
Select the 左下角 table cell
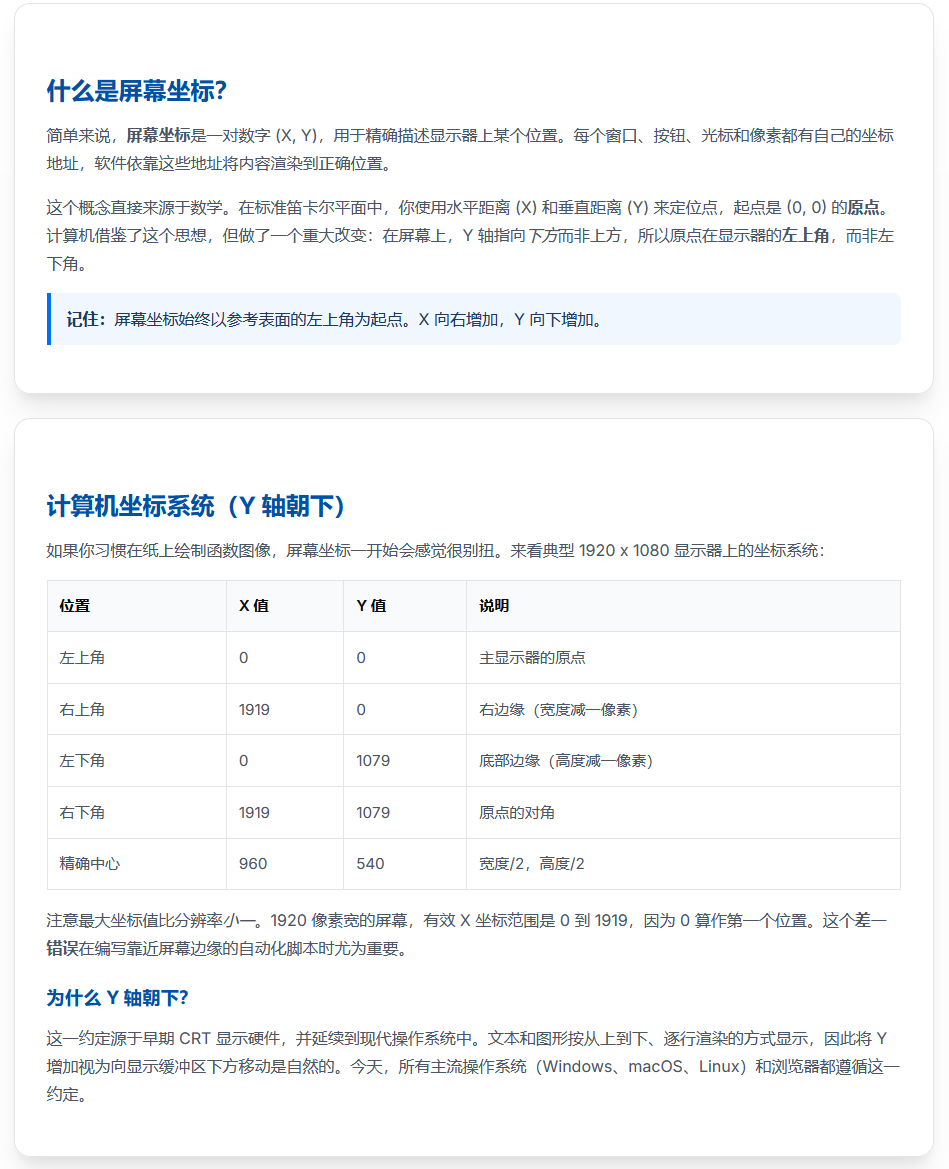point(136,760)
